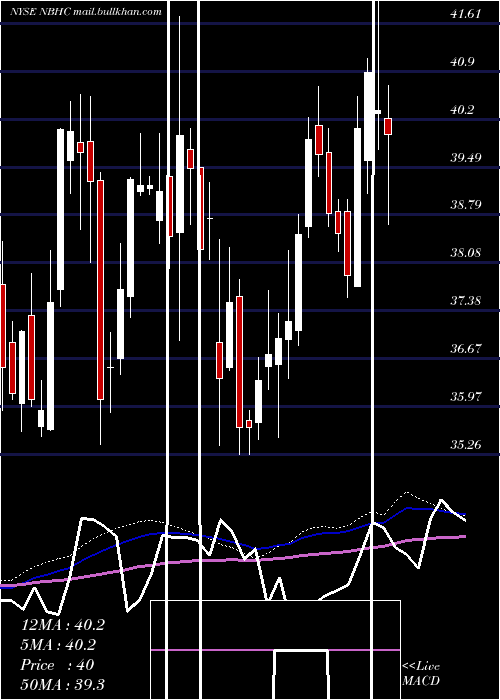The width and height of the screenshot is (500, 700).
Task: Click the 35.26 price axis label
Action: [x=466, y=444]
